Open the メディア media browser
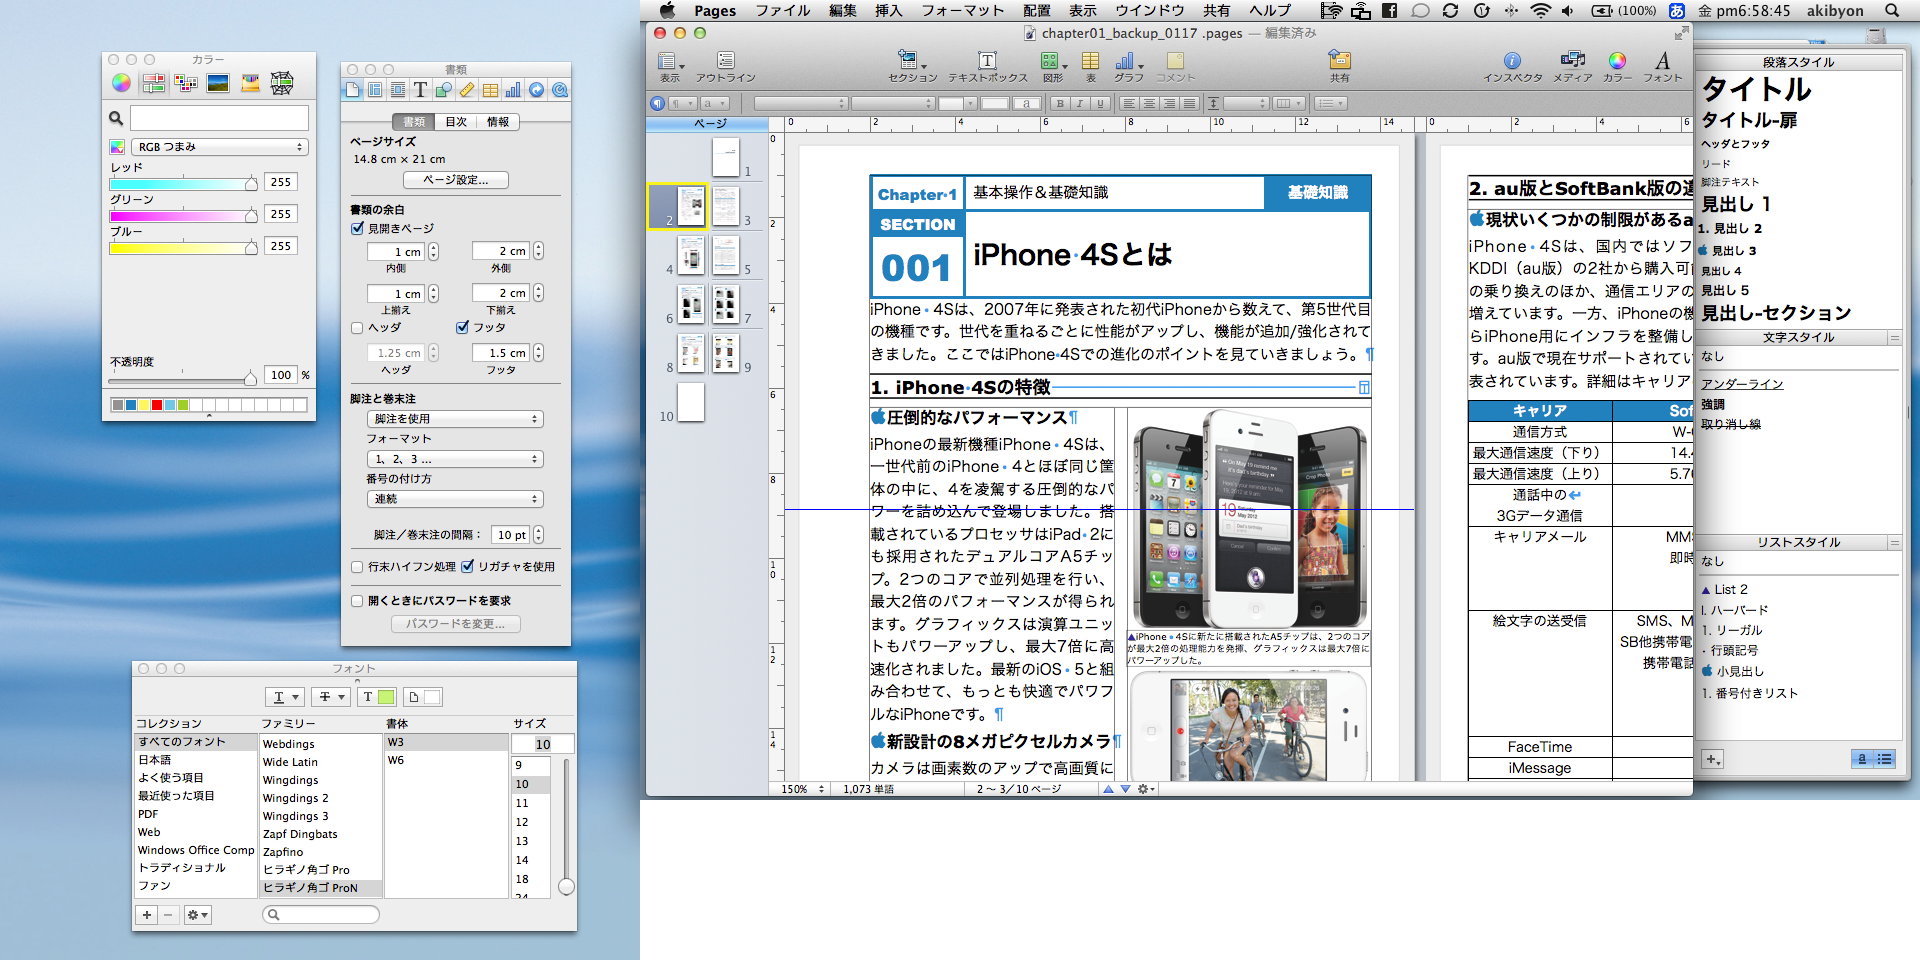The image size is (1920, 960). pos(1573,67)
